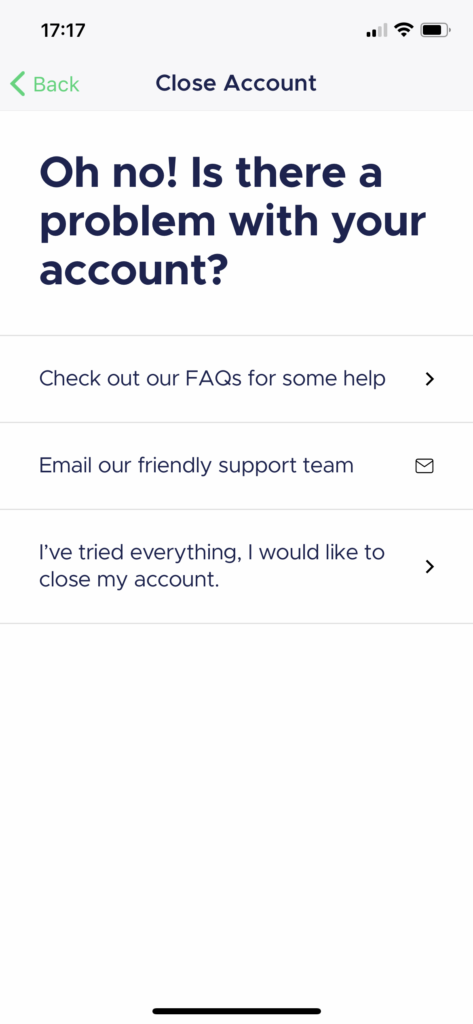The height and width of the screenshot is (1024, 473).
Task: Tap the 'close my account.' text line
Action: coord(129,580)
